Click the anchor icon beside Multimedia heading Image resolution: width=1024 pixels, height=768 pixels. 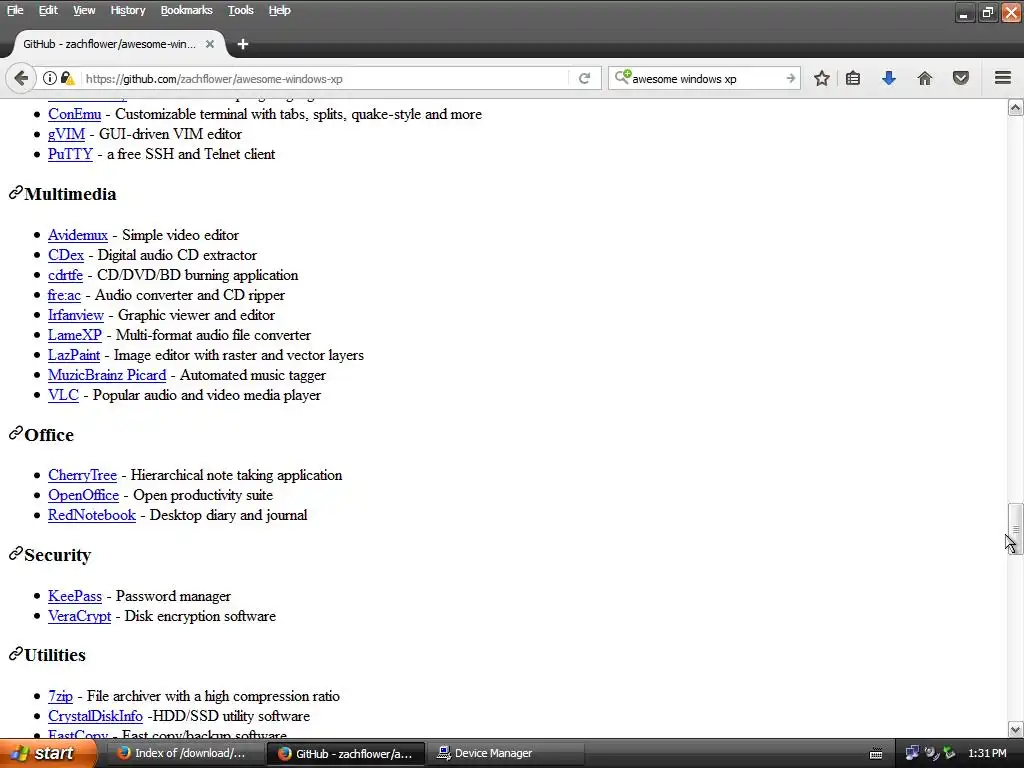point(16,193)
